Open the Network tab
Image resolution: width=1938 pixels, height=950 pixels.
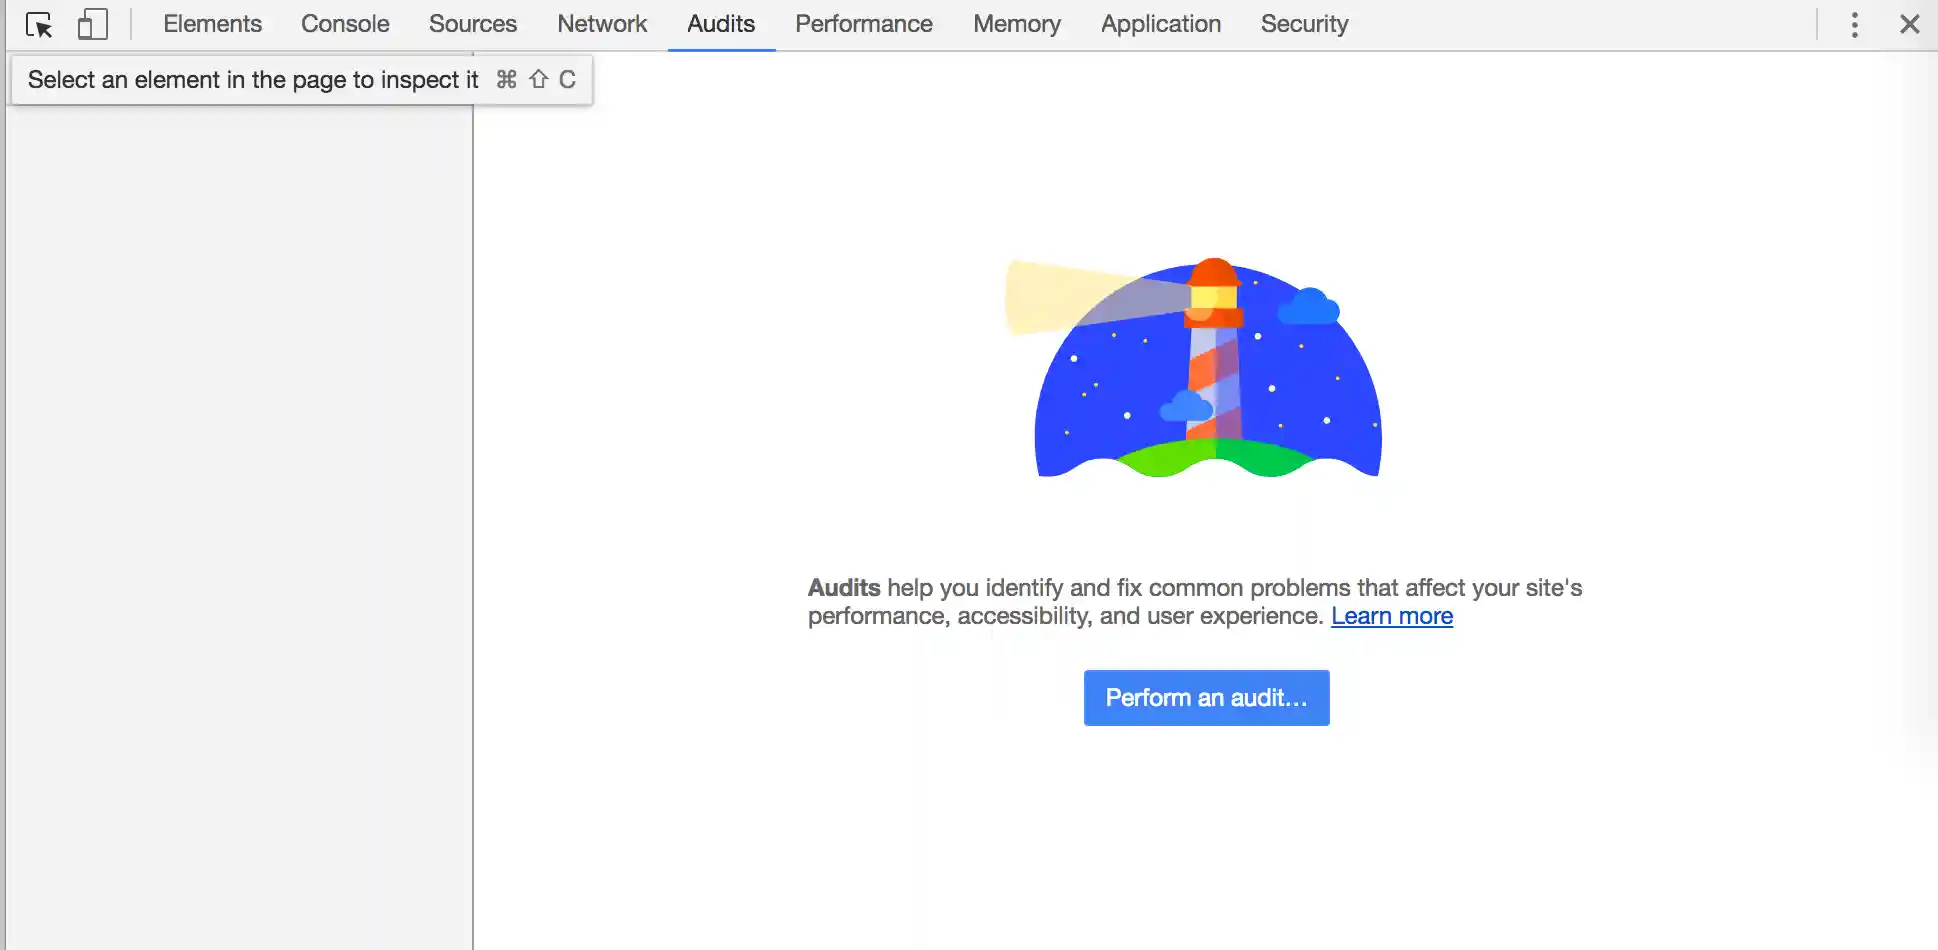pyautogui.click(x=602, y=24)
